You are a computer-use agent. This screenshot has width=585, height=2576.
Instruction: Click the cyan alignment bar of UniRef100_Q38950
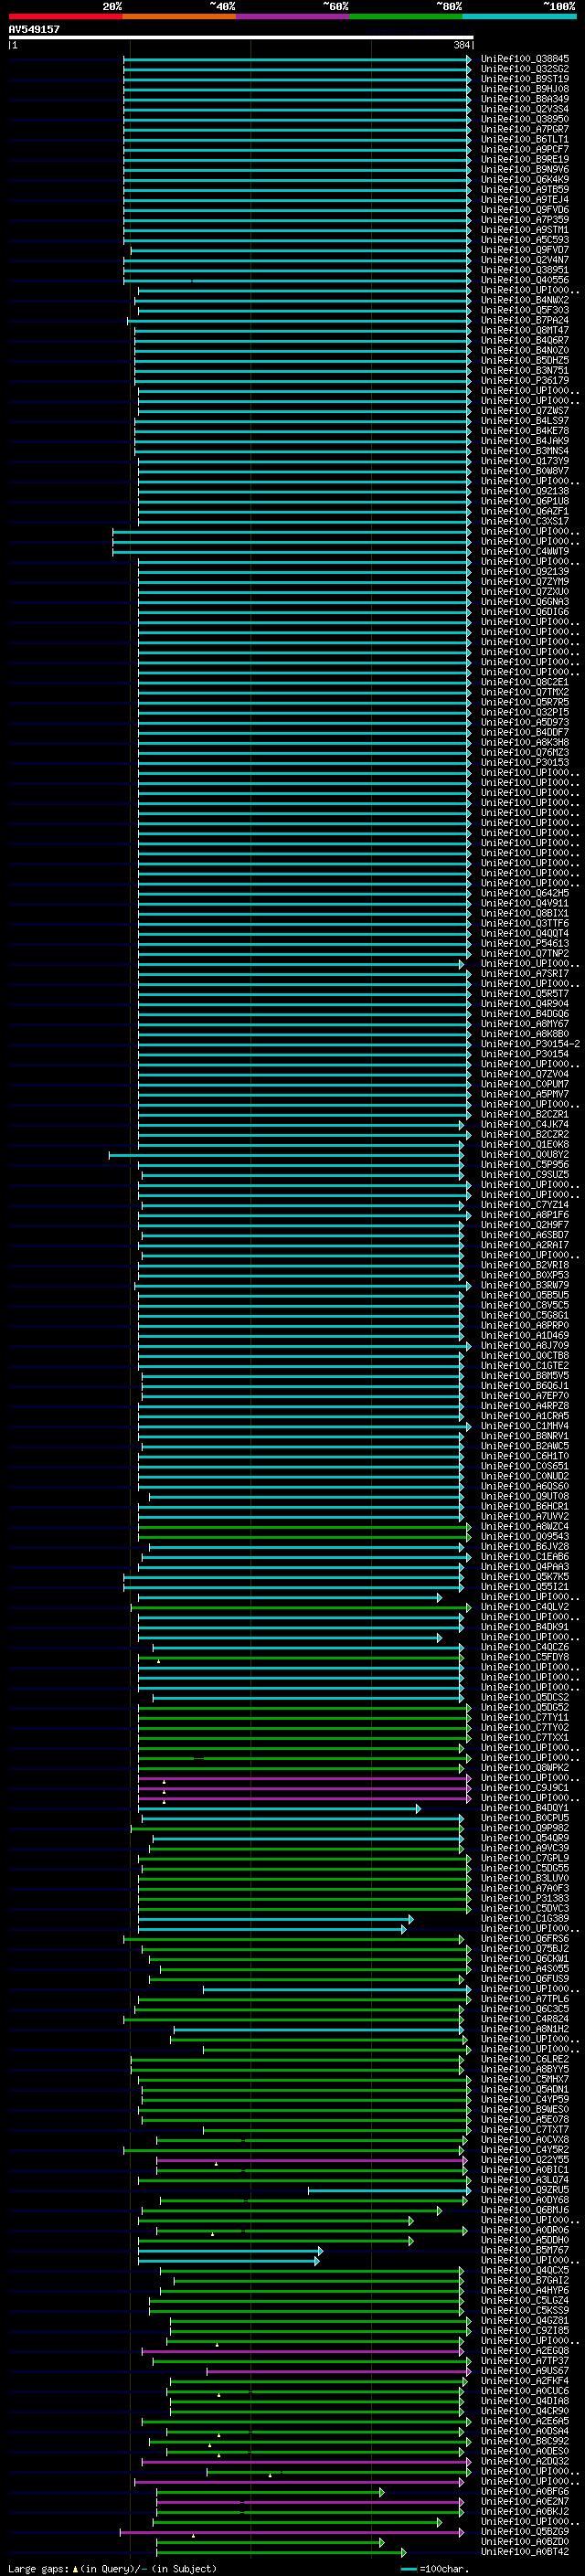[297, 119]
